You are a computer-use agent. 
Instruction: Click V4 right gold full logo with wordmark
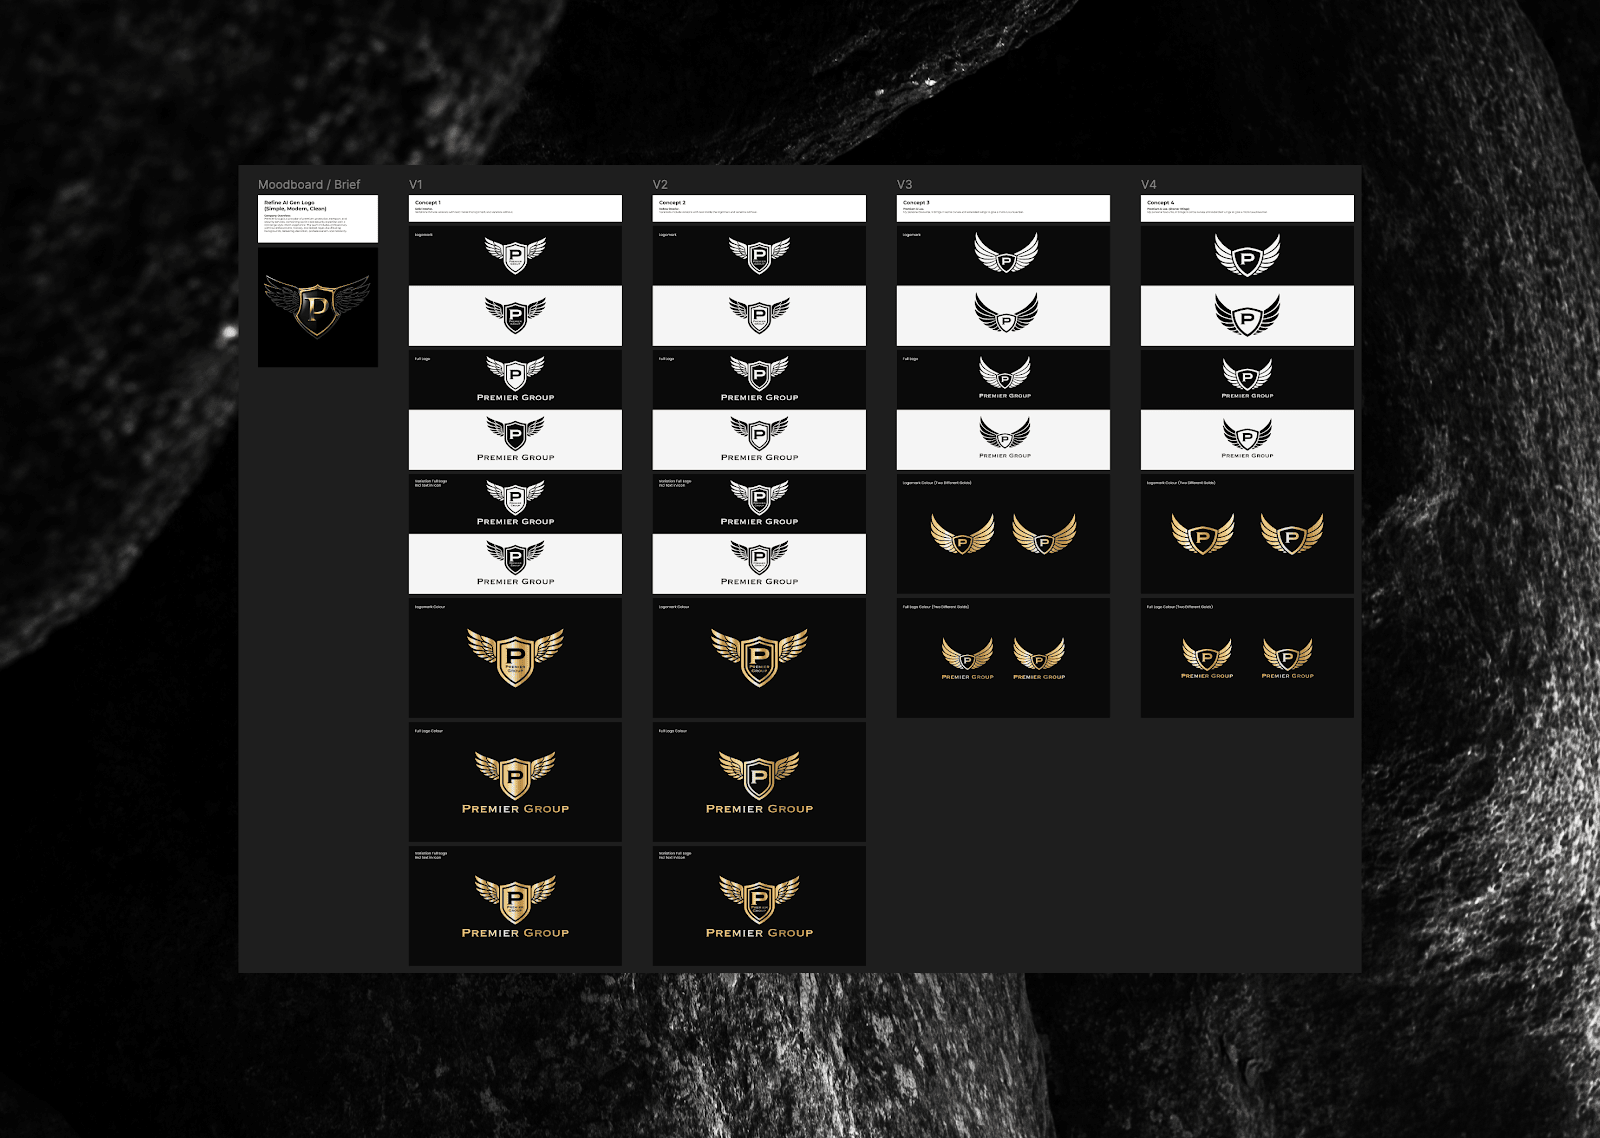click(1288, 659)
